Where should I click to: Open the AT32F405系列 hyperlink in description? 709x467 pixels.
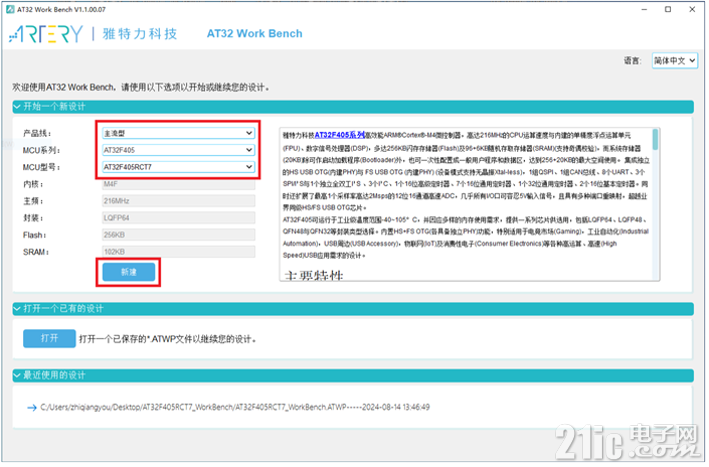point(341,135)
